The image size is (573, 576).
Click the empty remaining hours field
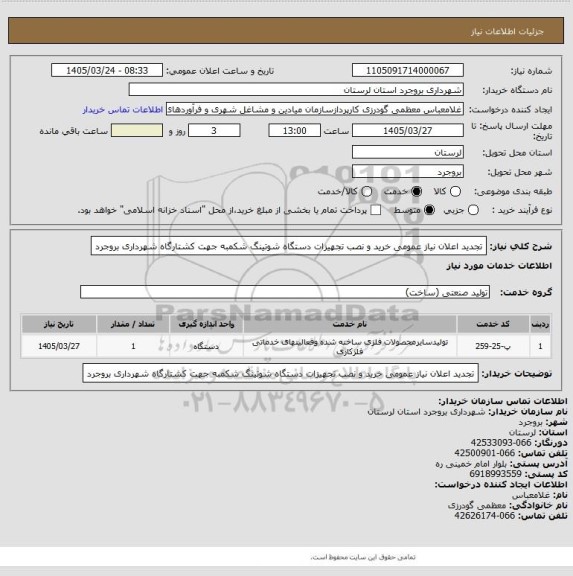pos(137,130)
